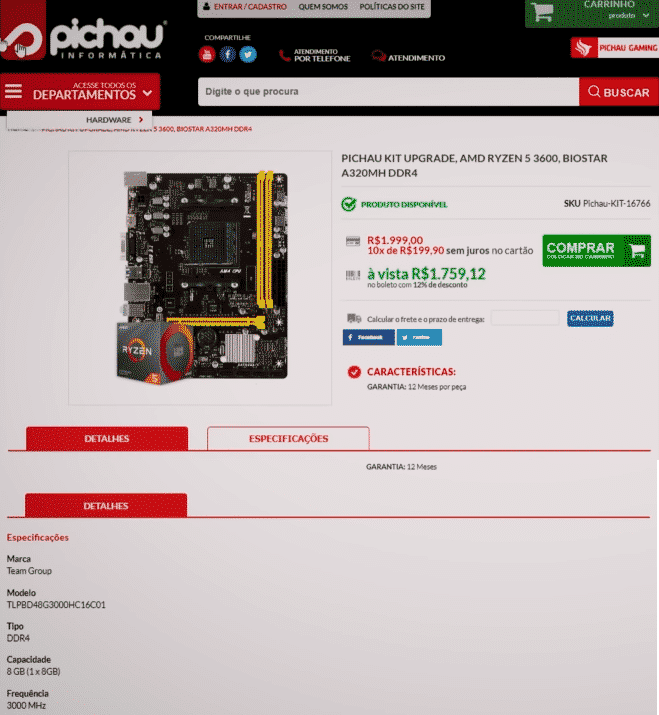The image size is (659, 715).
Task: Click the 'Team Group' brand value
Action: click(29, 571)
